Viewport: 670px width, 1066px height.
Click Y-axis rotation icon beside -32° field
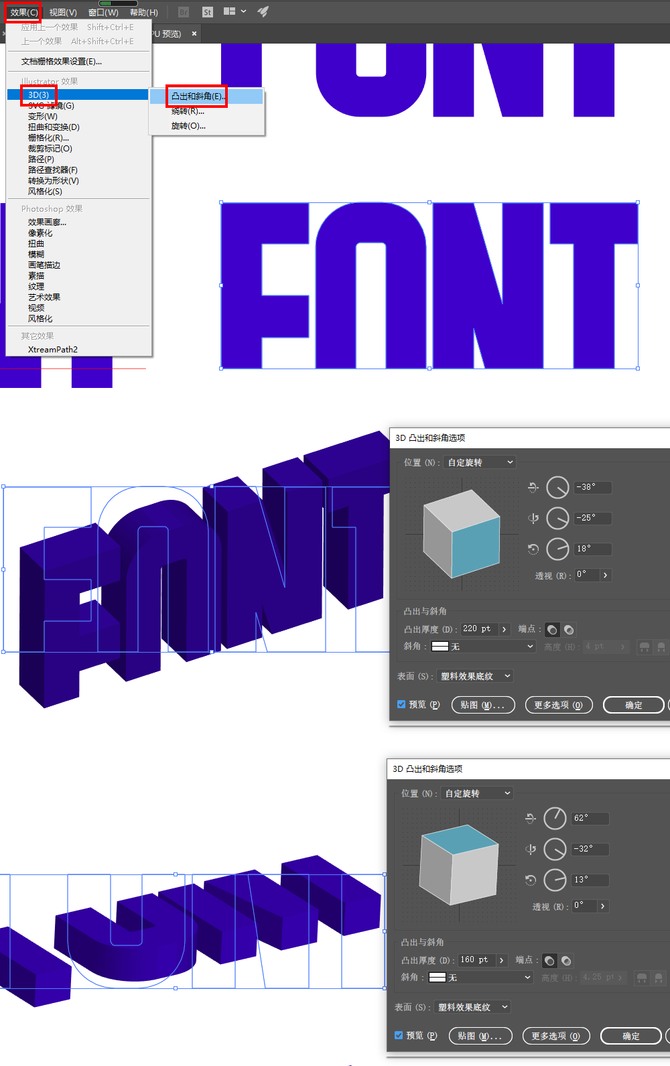tap(531, 848)
